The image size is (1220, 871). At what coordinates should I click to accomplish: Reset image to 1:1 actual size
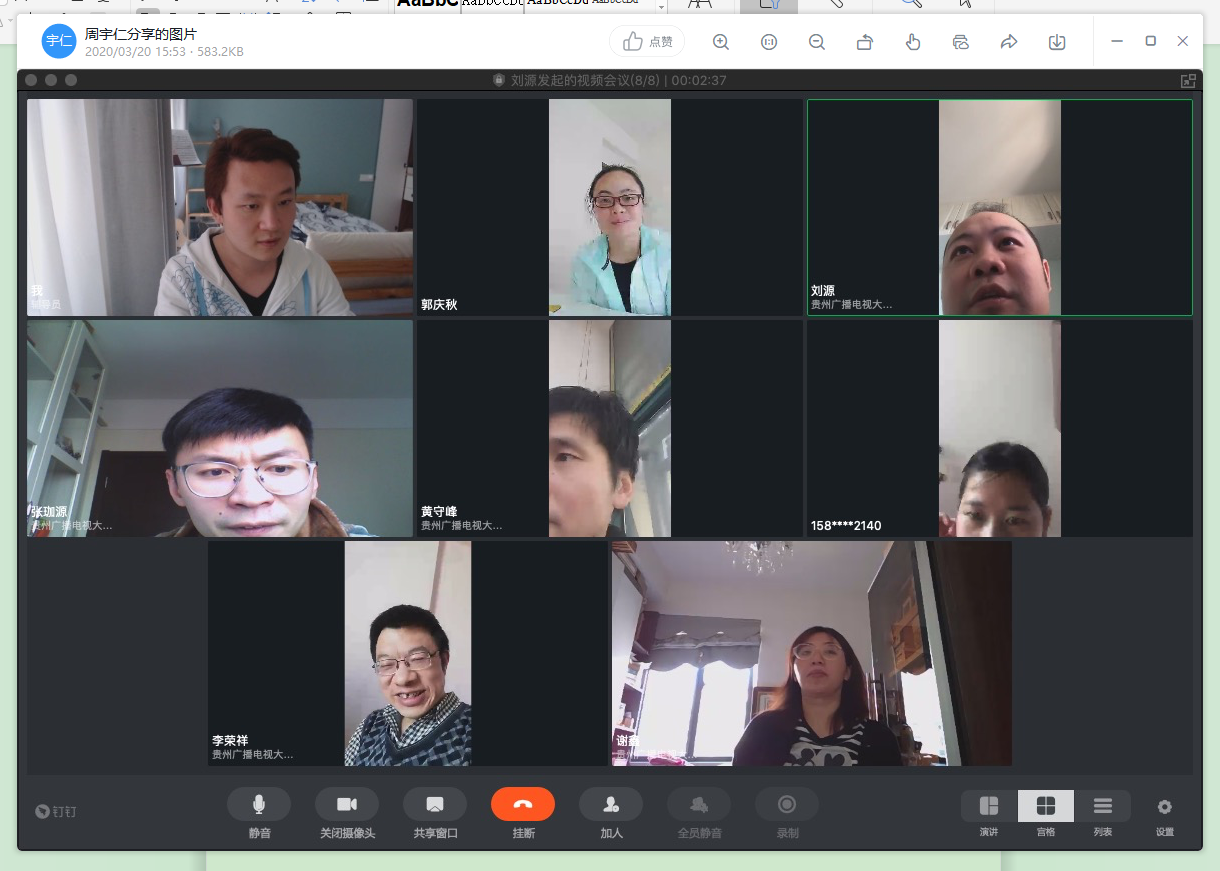(769, 42)
